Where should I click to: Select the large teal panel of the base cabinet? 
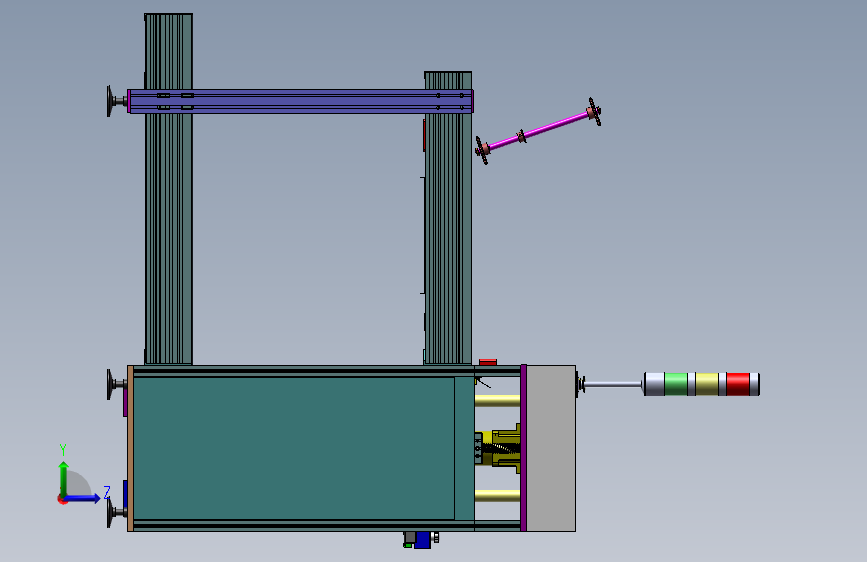tap(294, 448)
